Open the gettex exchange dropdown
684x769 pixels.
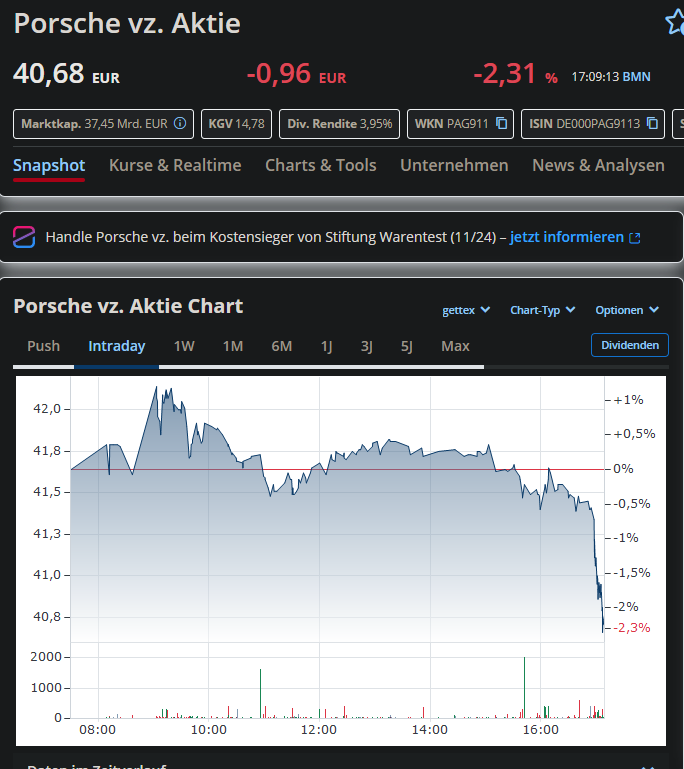click(x=466, y=310)
